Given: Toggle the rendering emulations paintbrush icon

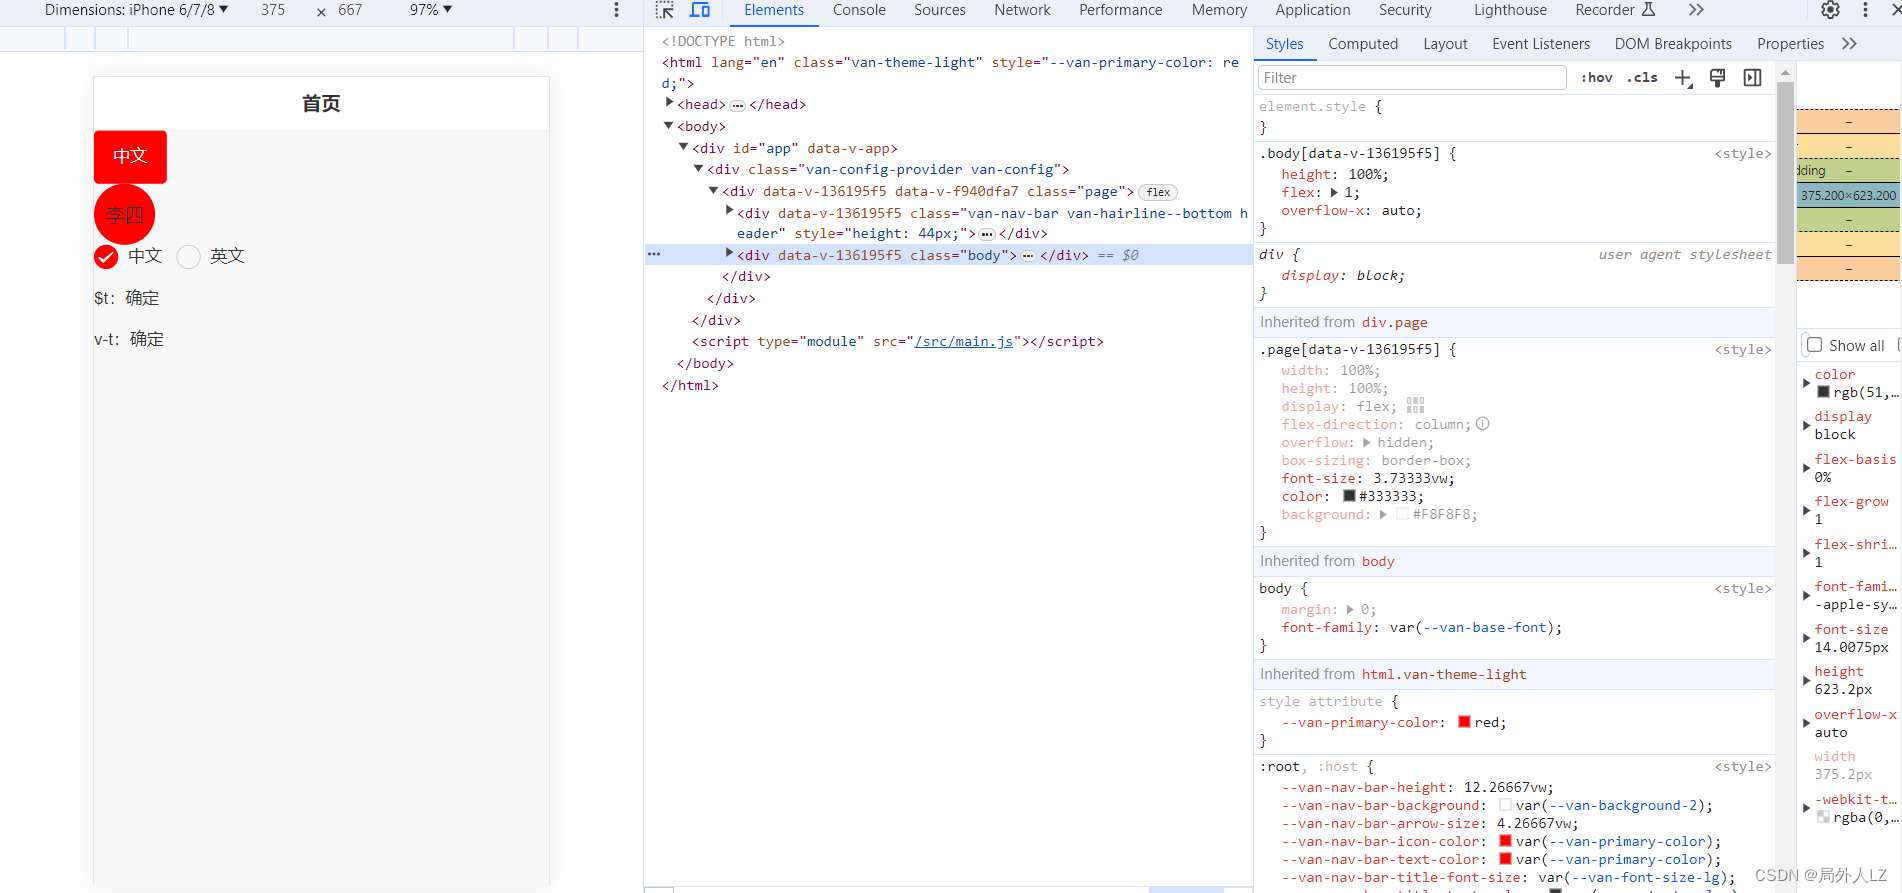Looking at the screenshot, I should click(x=1718, y=78).
